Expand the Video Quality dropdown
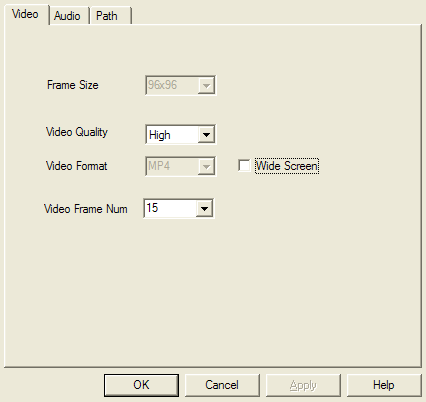Viewport: 426px width, 402px height. click(x=206, y=135)
